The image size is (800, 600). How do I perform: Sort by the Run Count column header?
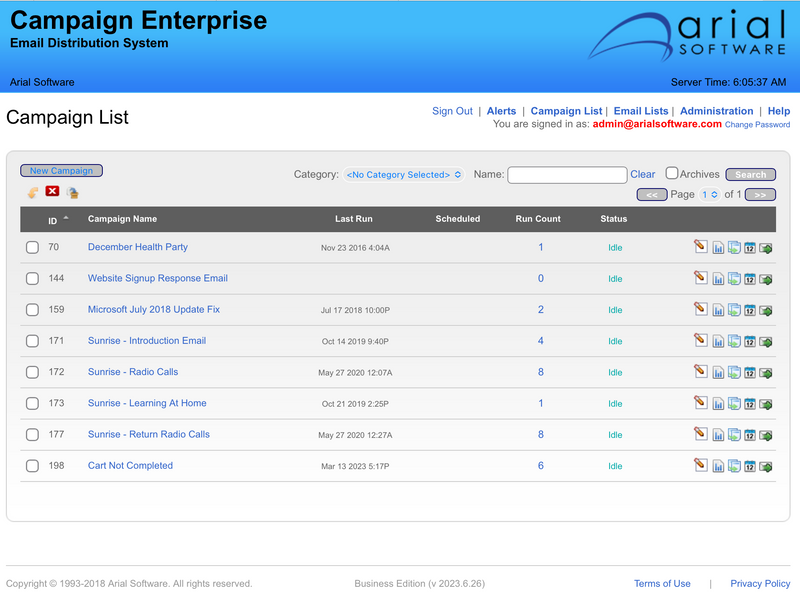538,219
